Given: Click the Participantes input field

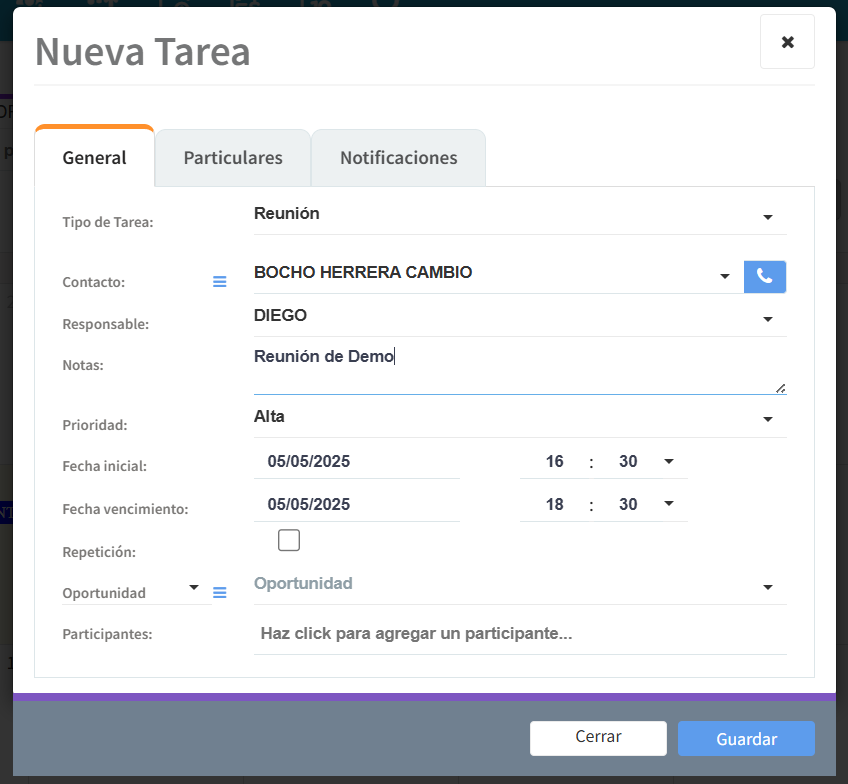Looking at the screenshot, I should pyautogui.click(x=518, y=634).
